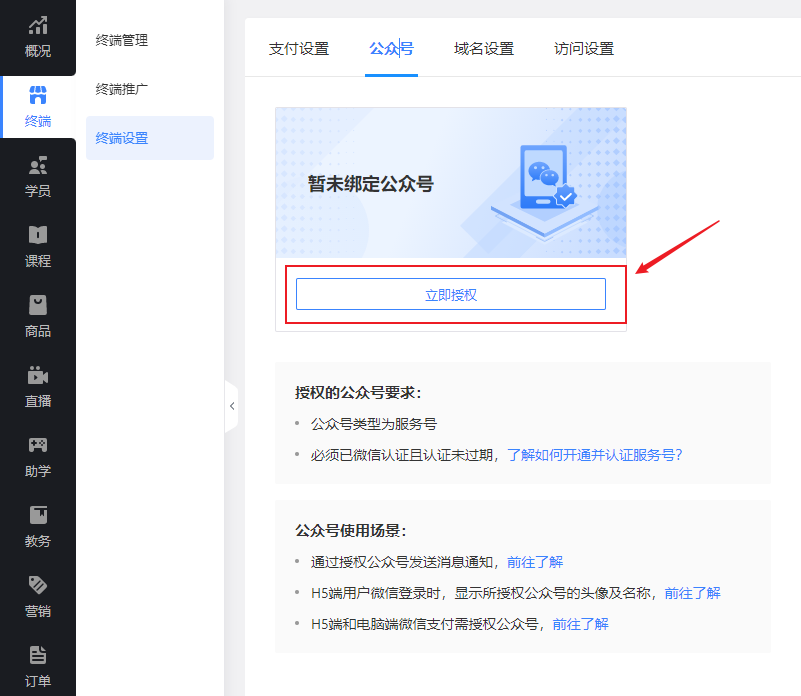The height and width of the screenshot is (696, 801).
Task: Open 前往了解 link for 消息通知
Action: [x=535, y=562]
